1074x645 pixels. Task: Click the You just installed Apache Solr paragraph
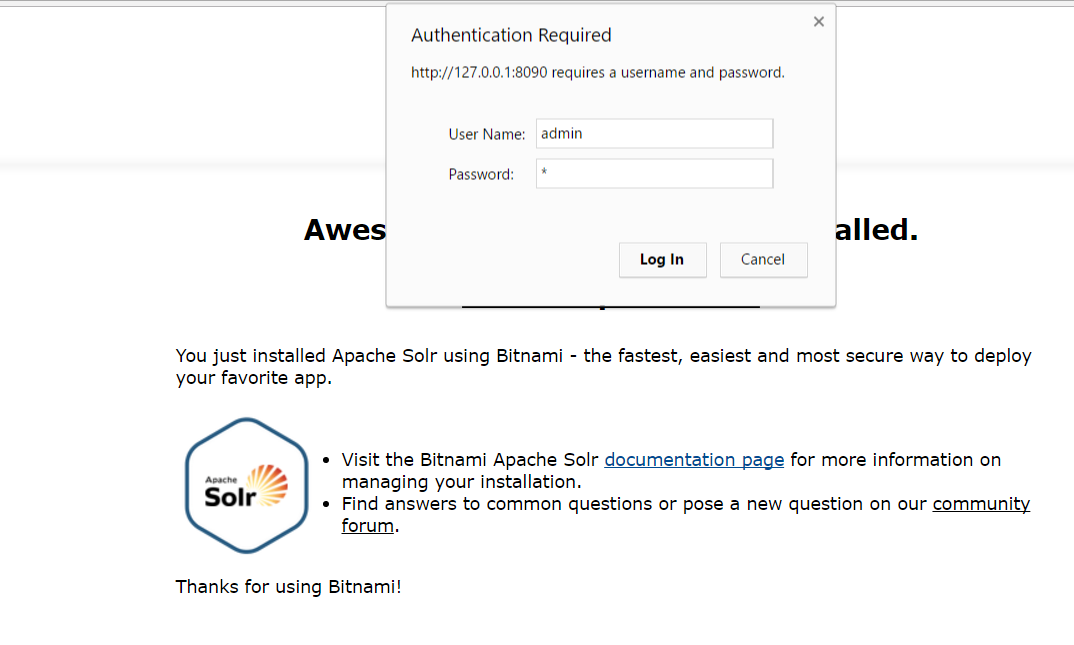603,366
